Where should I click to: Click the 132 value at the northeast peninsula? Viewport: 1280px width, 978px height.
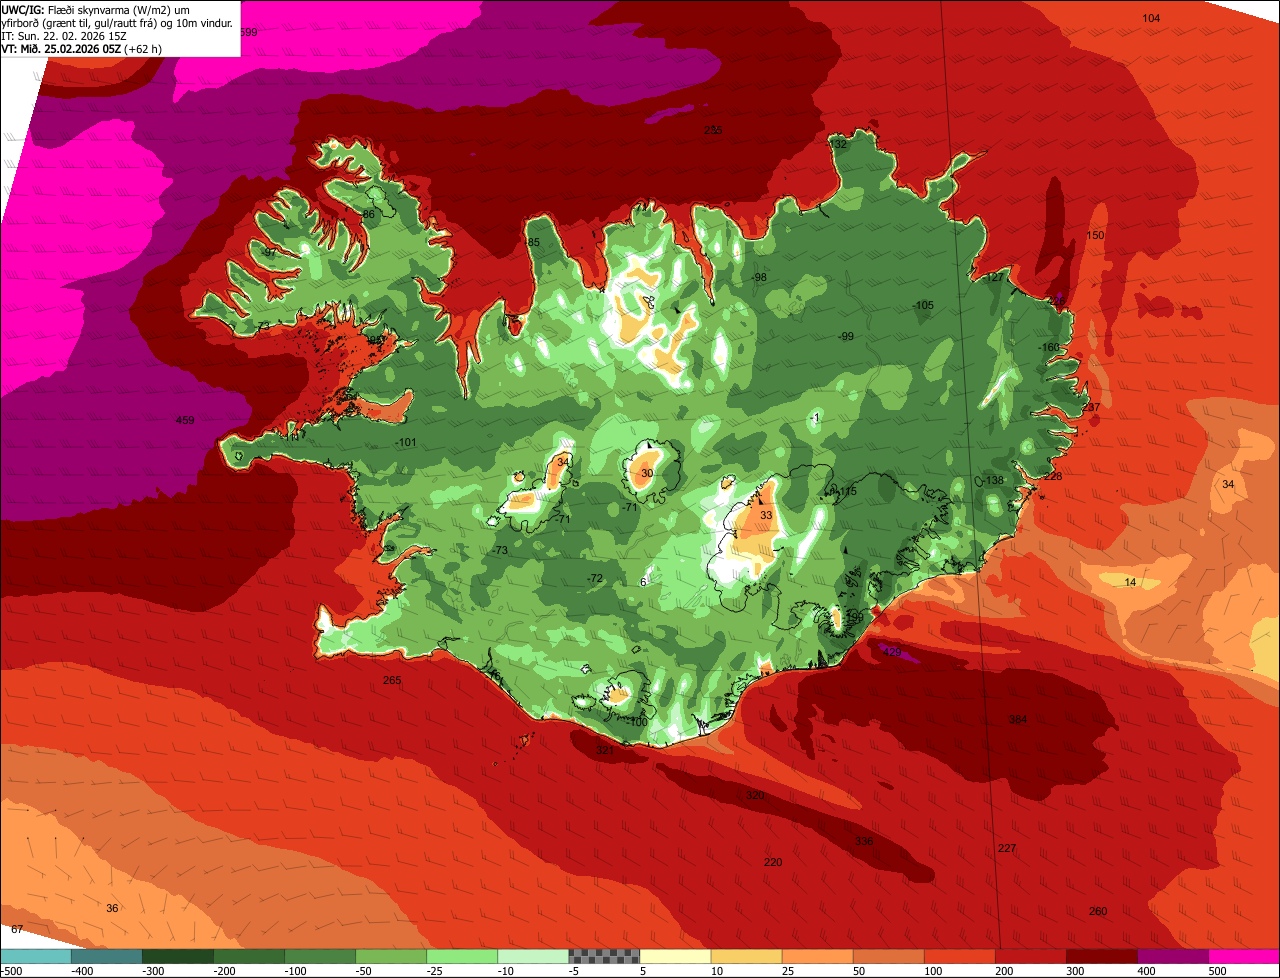click(838, 144)
